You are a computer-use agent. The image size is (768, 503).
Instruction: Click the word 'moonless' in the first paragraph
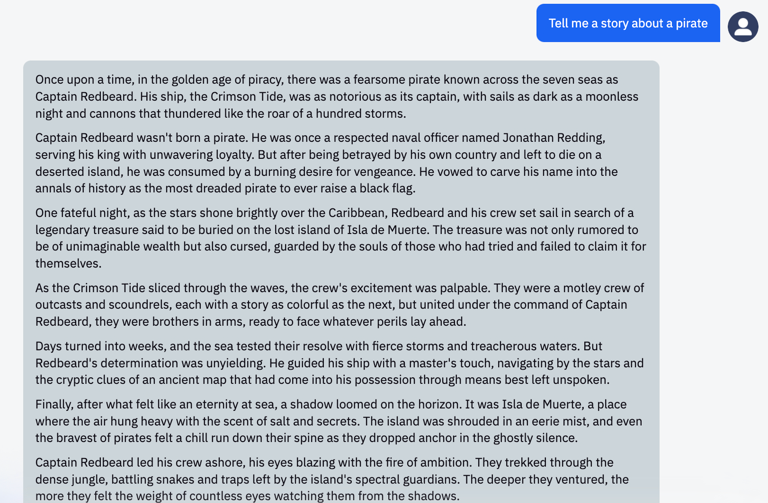(x=612, y=96)
